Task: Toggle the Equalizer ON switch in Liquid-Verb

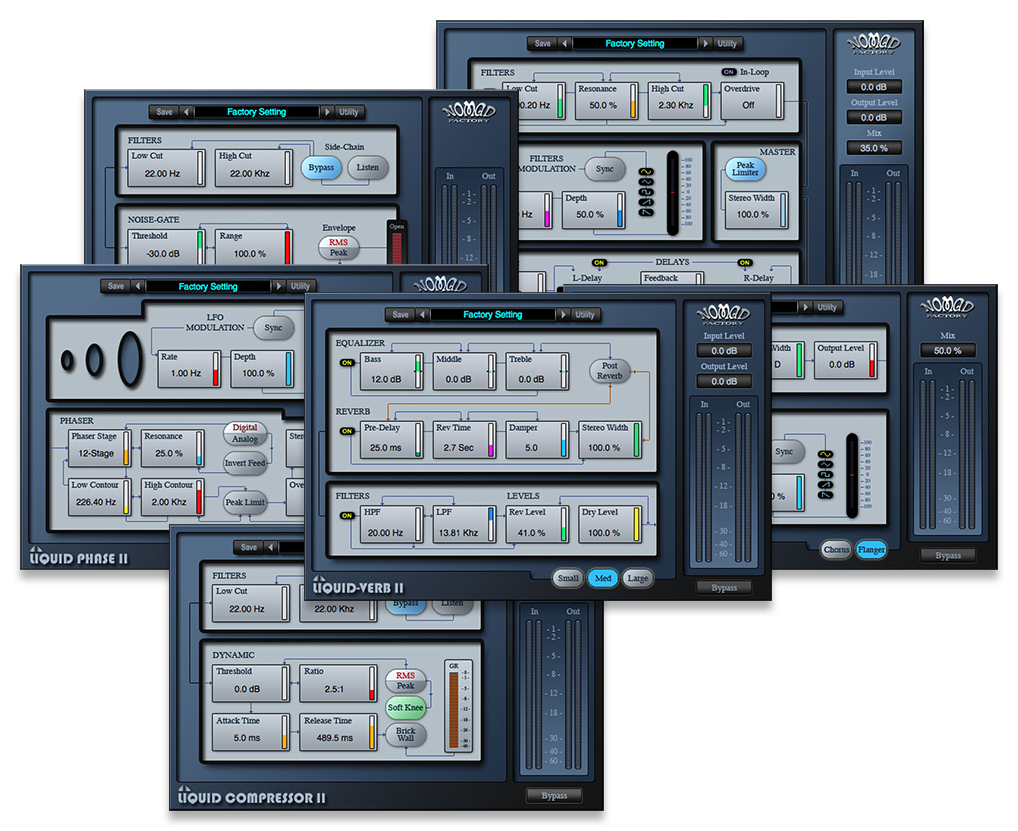Action: (347, 362)
